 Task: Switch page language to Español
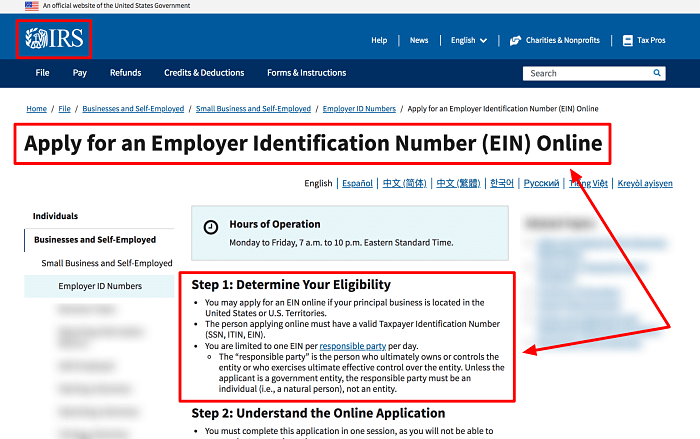357,183
